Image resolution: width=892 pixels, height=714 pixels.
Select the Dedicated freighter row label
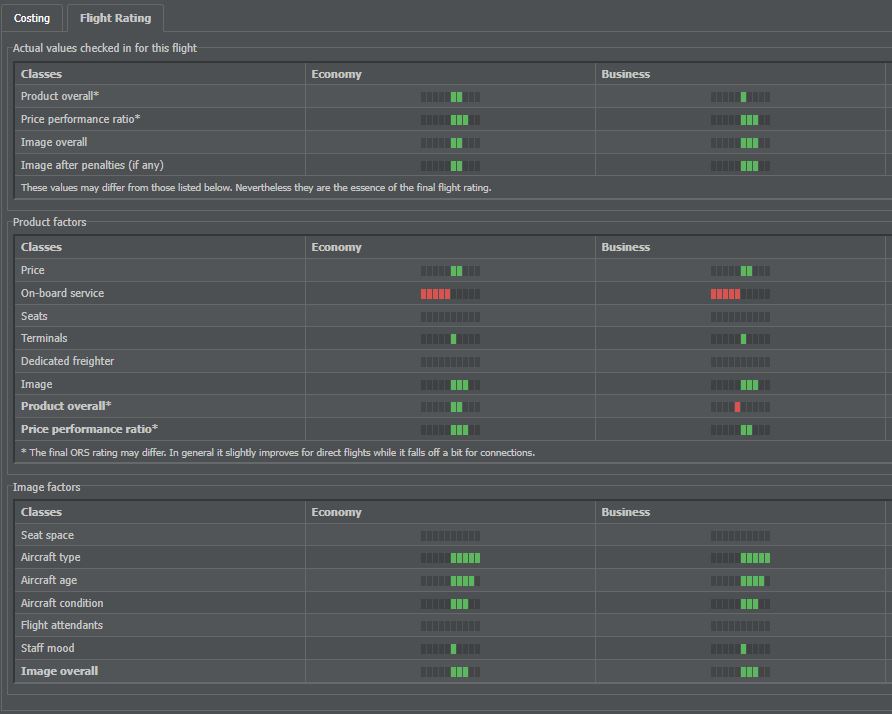(x=67, y=361)
